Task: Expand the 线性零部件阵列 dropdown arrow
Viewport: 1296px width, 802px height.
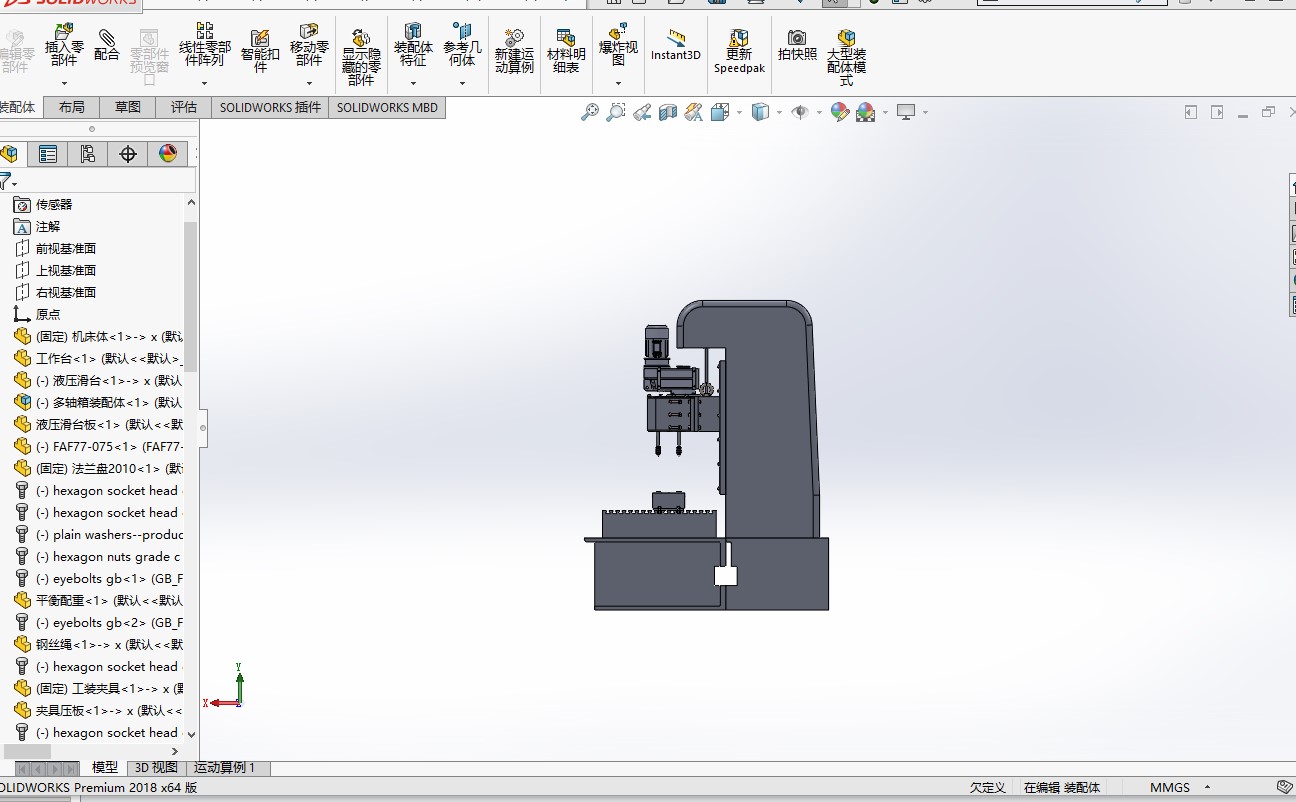Action: [x=205, y=83]
